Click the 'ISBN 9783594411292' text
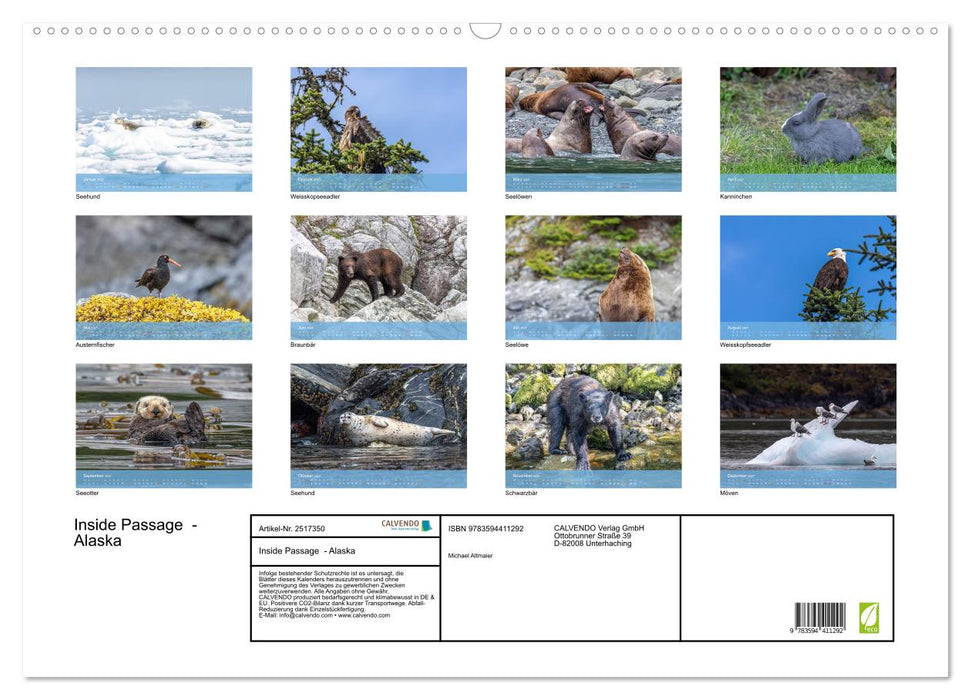Viewport: 971px width, 700px height. [486, 528]
